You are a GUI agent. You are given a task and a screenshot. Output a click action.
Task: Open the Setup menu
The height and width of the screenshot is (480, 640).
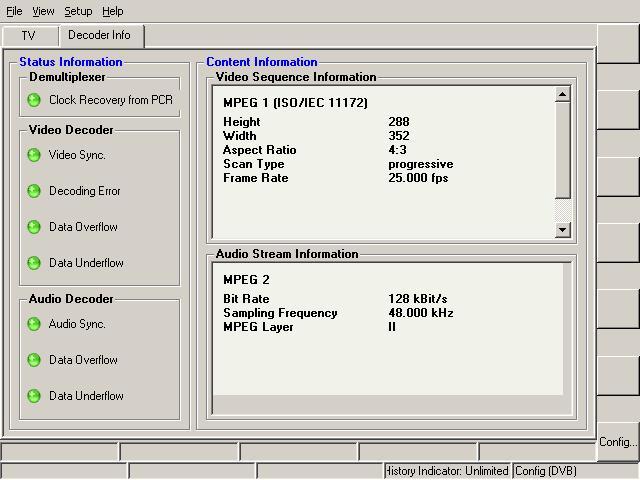[78, 11]
